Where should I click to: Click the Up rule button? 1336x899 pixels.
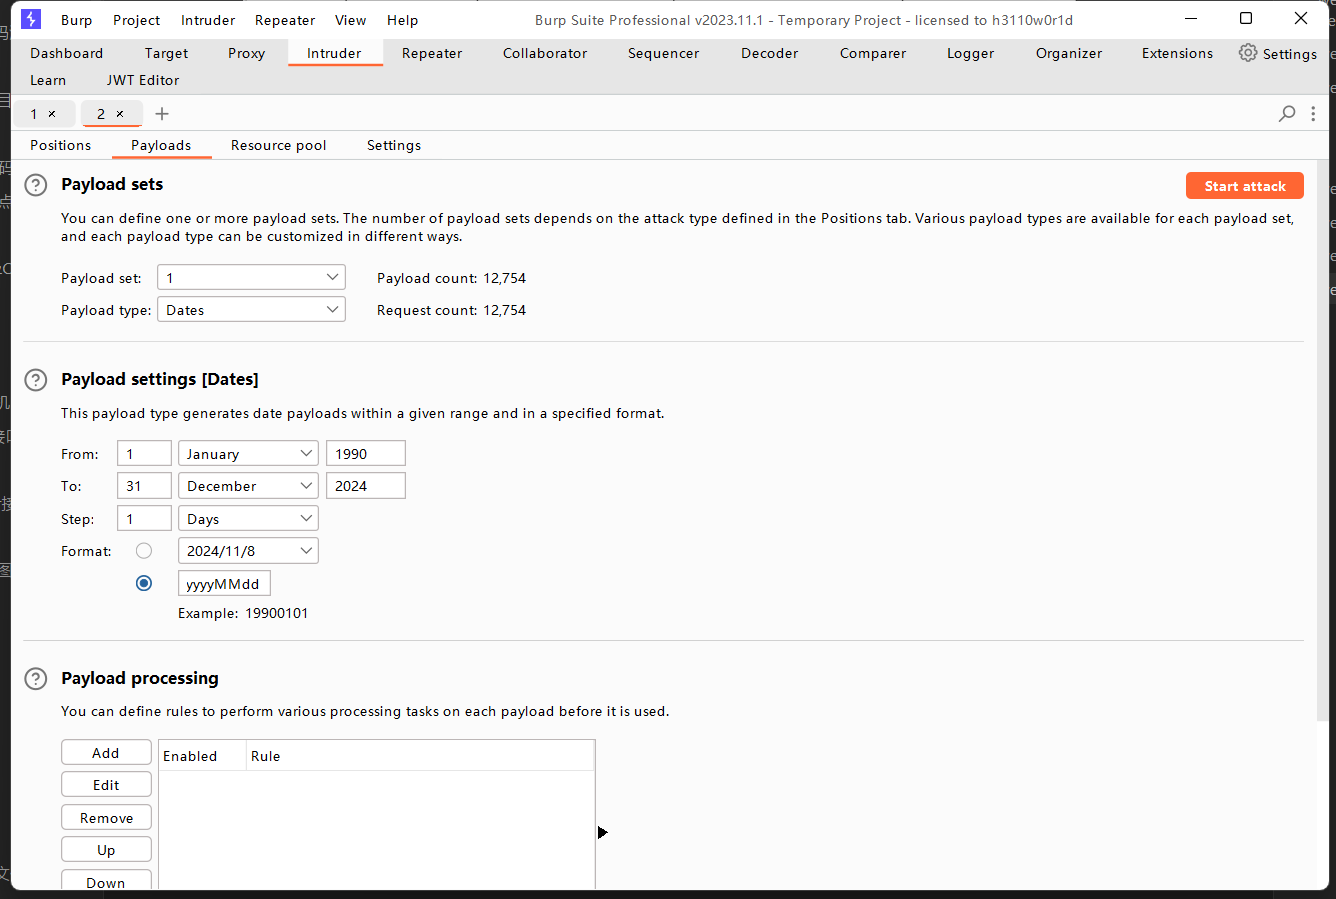106,850
